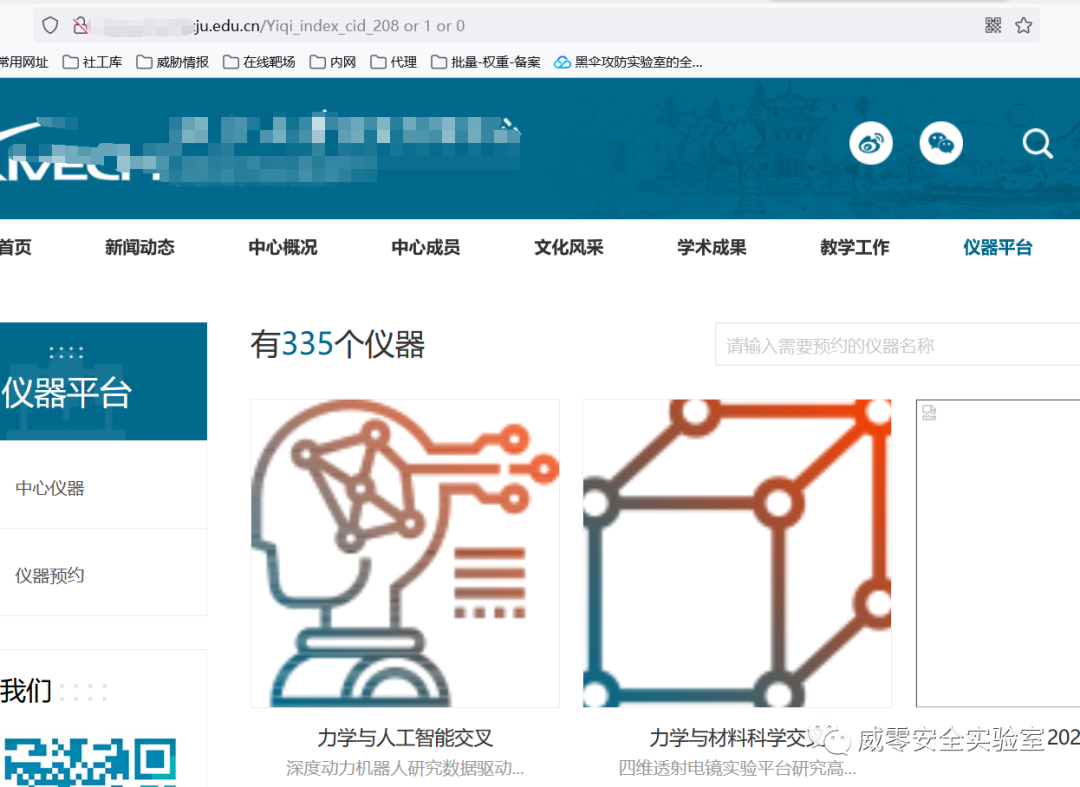Click the WeChat icon in header
The image size is (1080, 787).
point(941,144)
